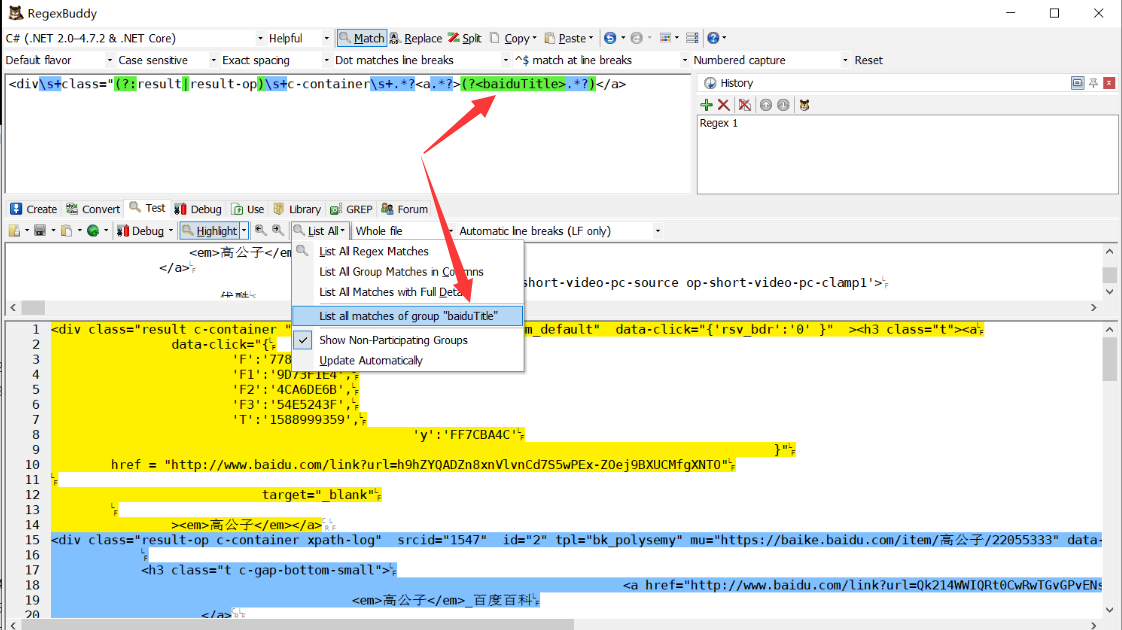Click the blue Undo icon

pos(610,38)
